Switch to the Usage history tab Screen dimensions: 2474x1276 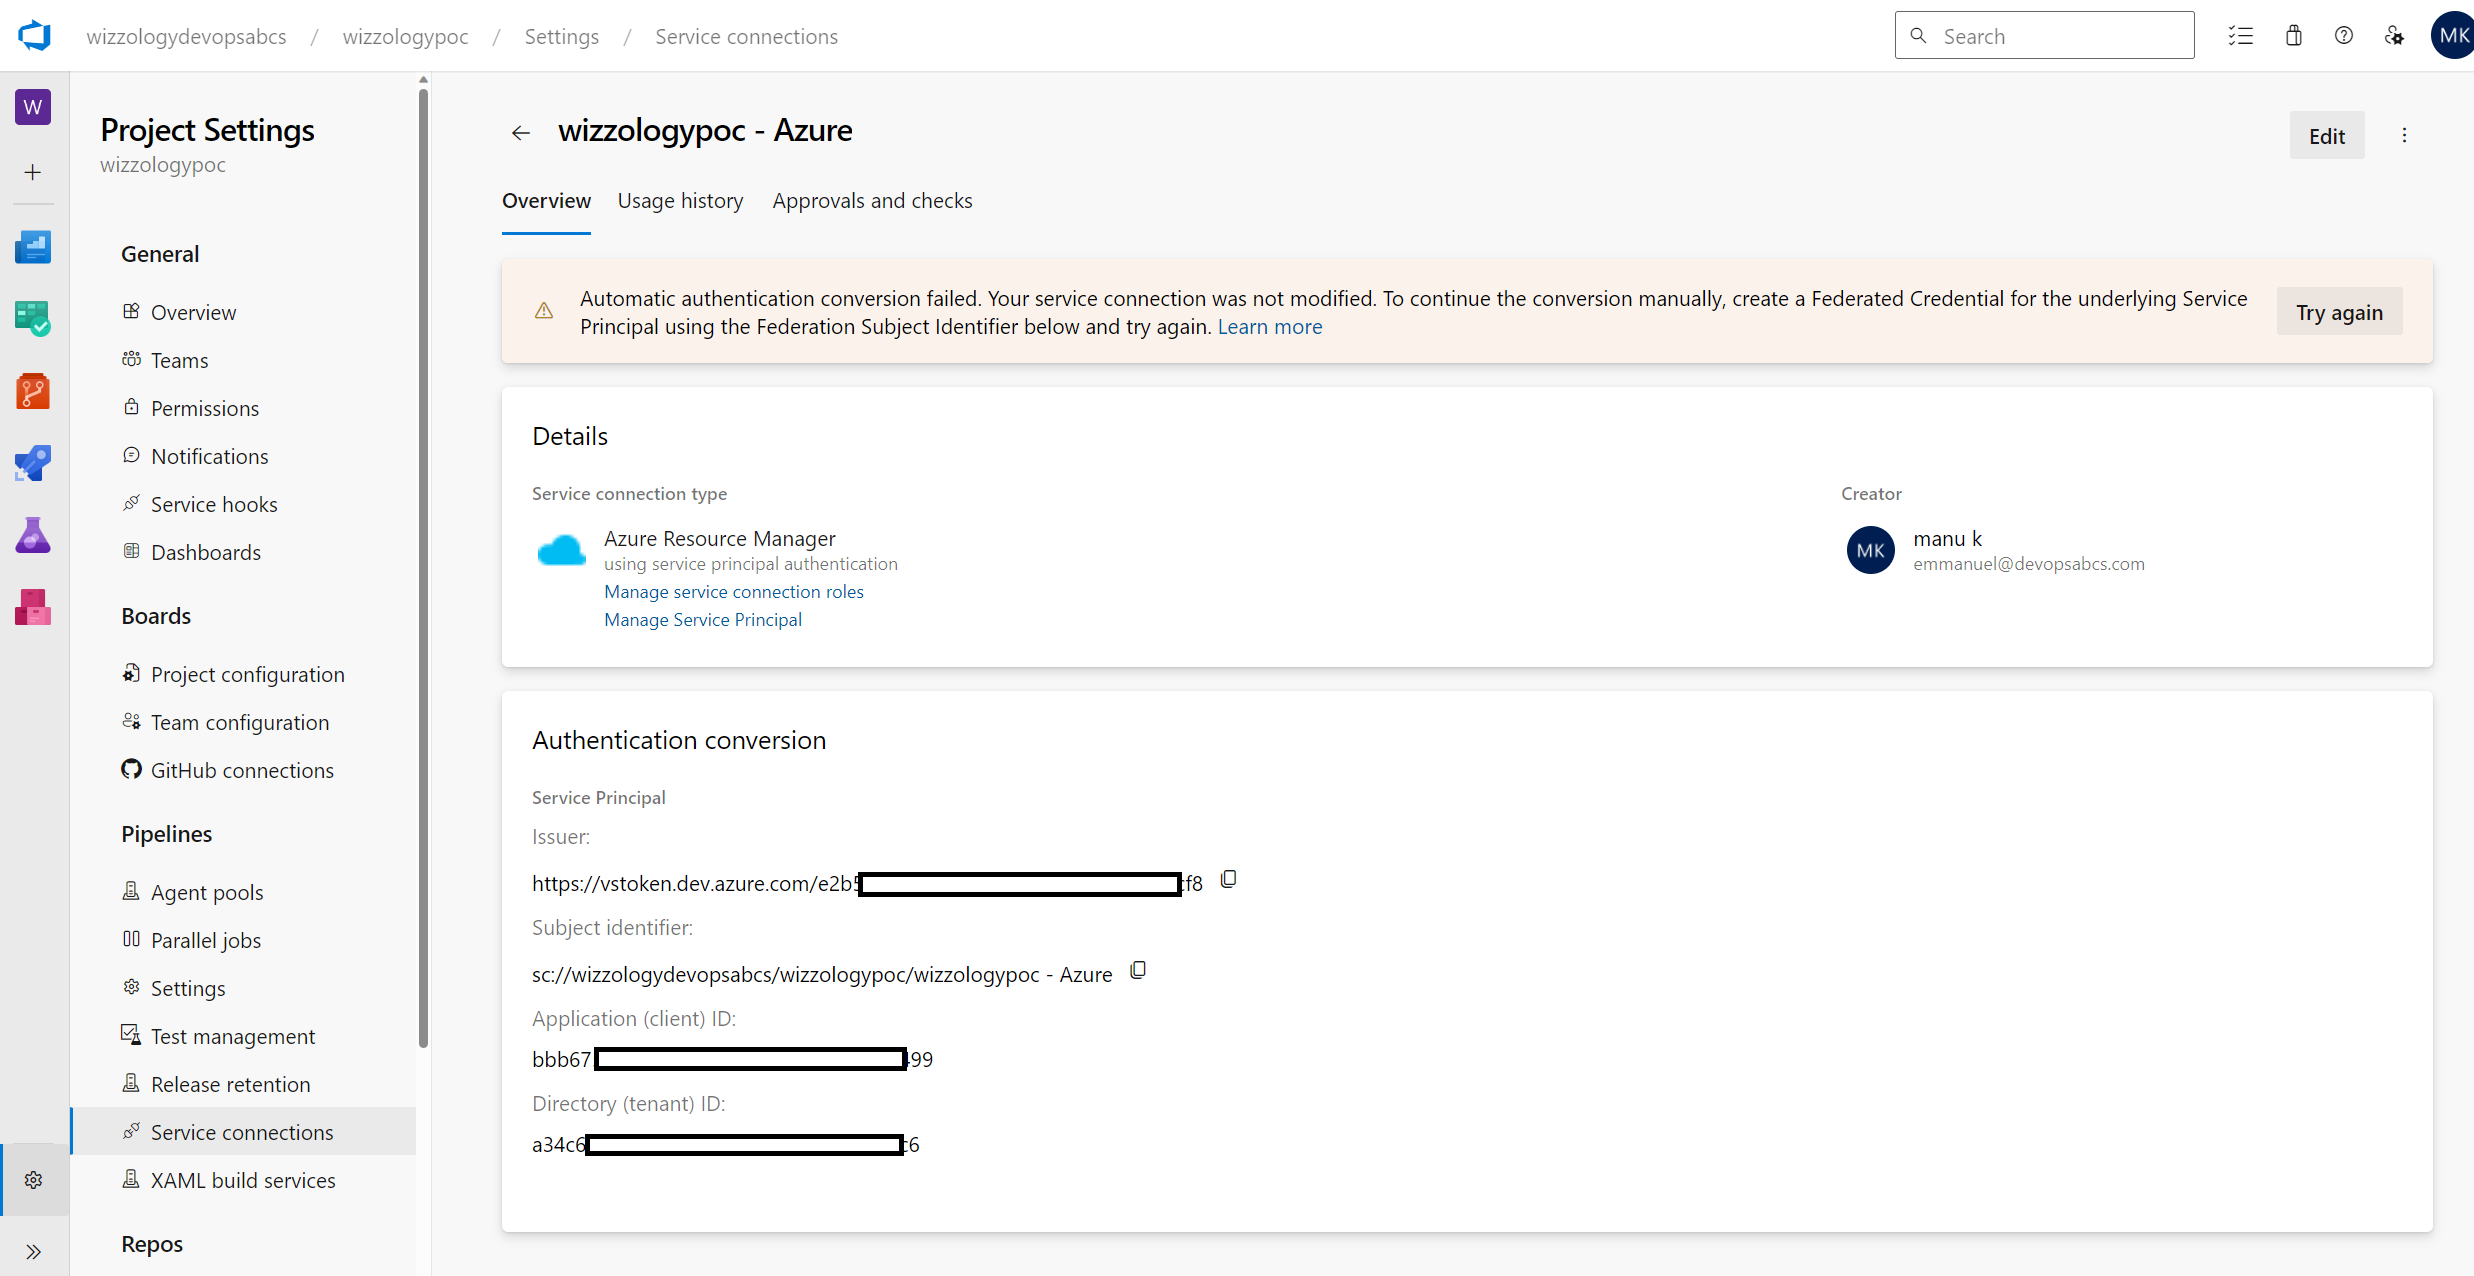(x=680, y=201)
